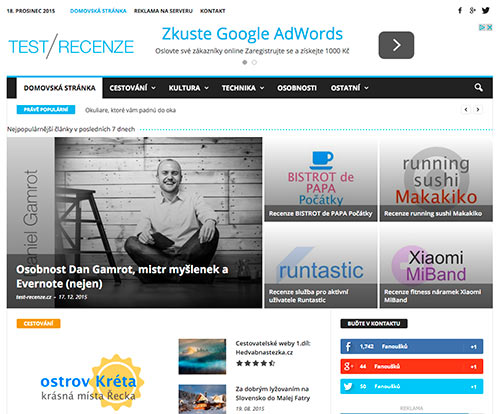Open Dan Gamrot featured article title
The image size is (500, 414).
pos(122,276)
